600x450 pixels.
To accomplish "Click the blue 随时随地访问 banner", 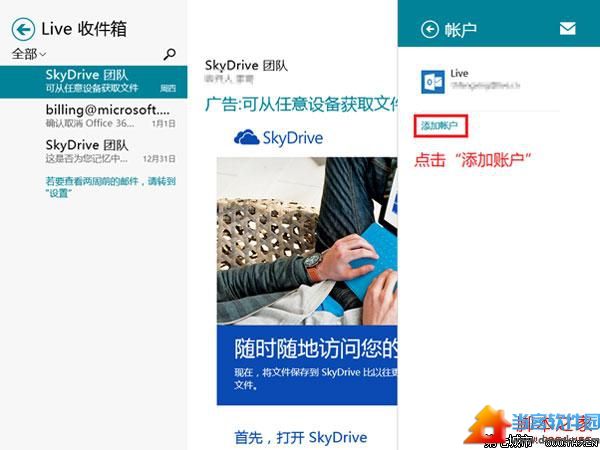I will click(307, 365).
